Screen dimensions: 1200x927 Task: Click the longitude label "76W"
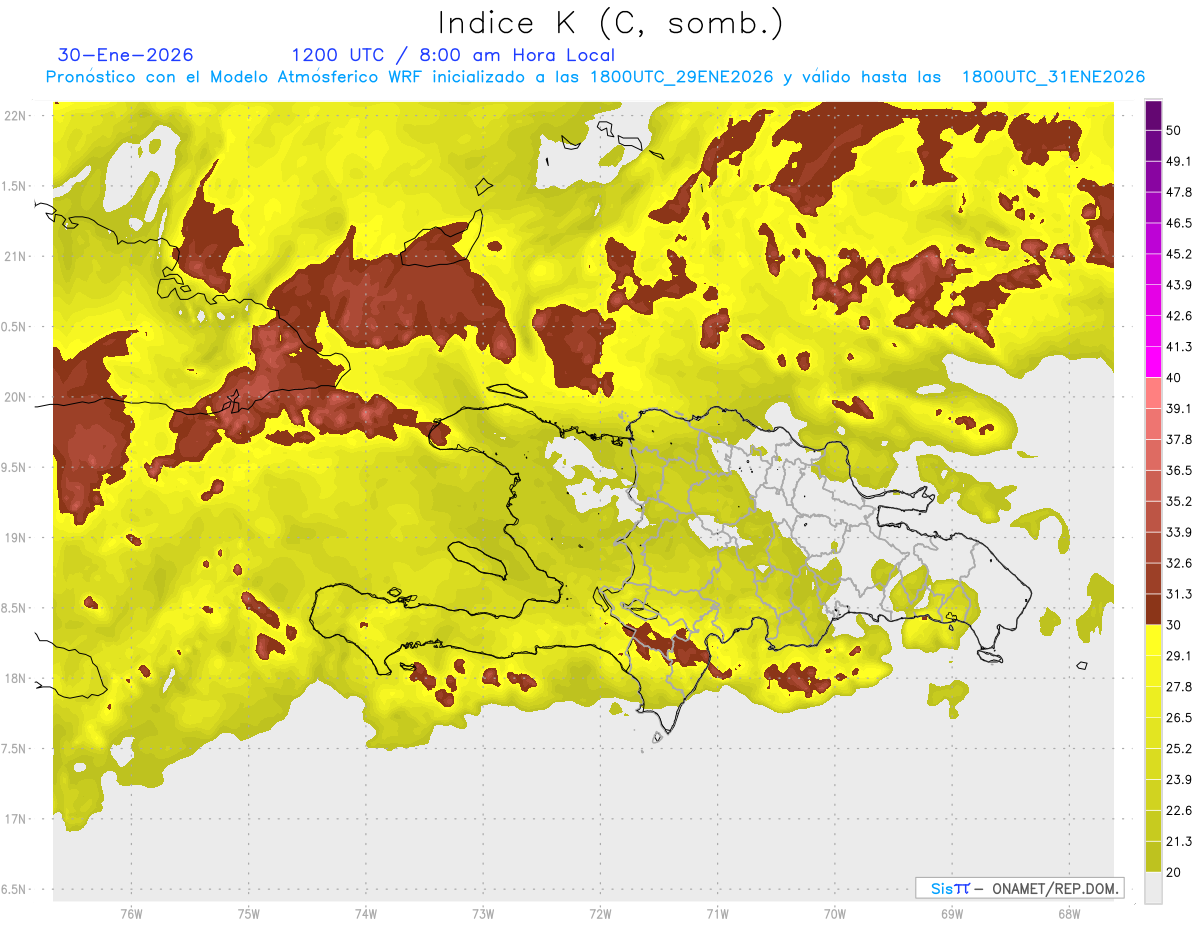click(x=131, y=913)
